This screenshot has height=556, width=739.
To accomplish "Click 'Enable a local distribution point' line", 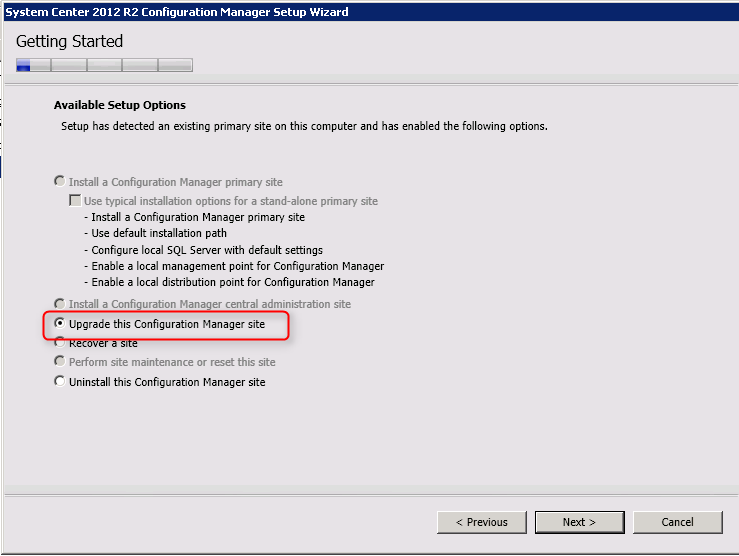I will [229, 282].
